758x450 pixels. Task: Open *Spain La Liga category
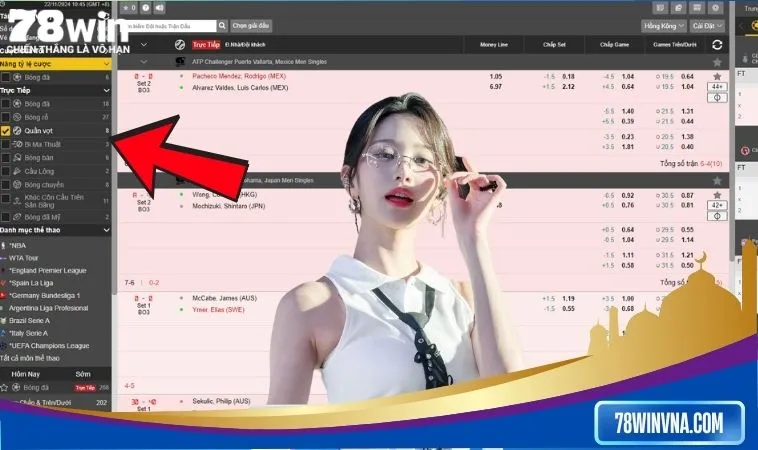[31, 283]
